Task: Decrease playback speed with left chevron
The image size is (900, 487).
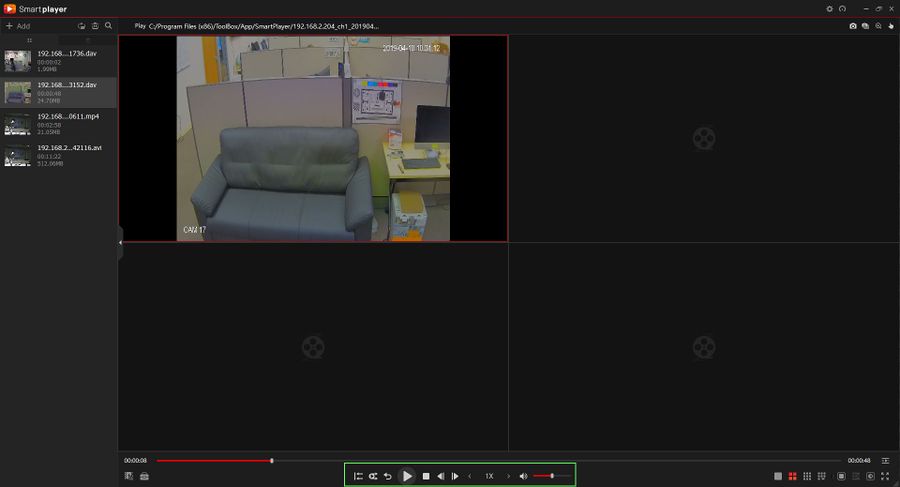Action: [x=470, y=476]
